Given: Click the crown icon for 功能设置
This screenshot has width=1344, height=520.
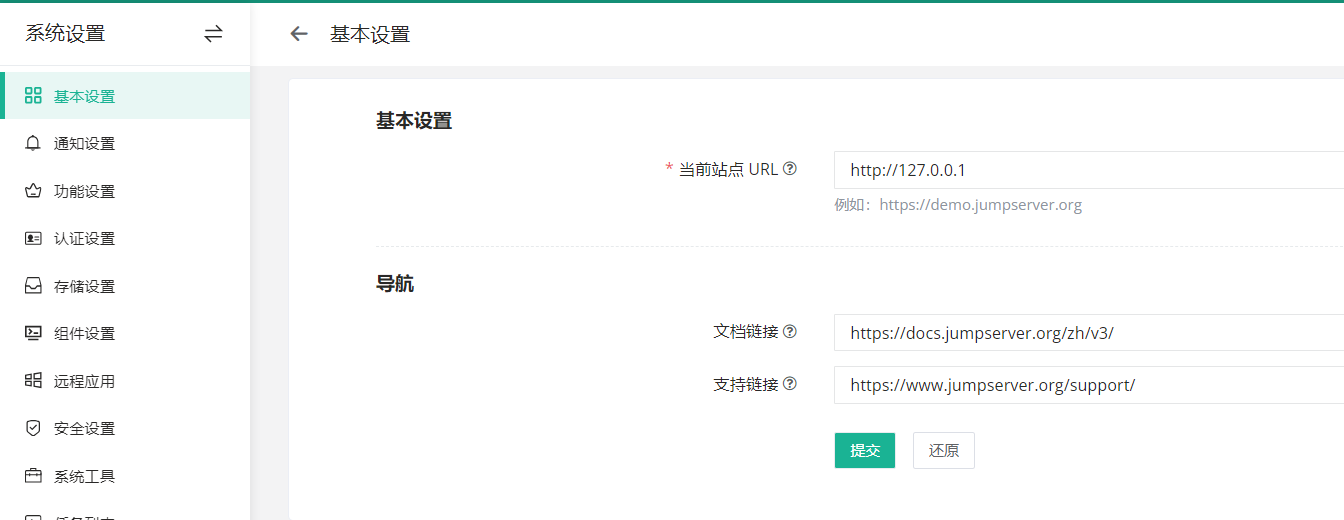Looking at the screenshot, I should 33,191.
